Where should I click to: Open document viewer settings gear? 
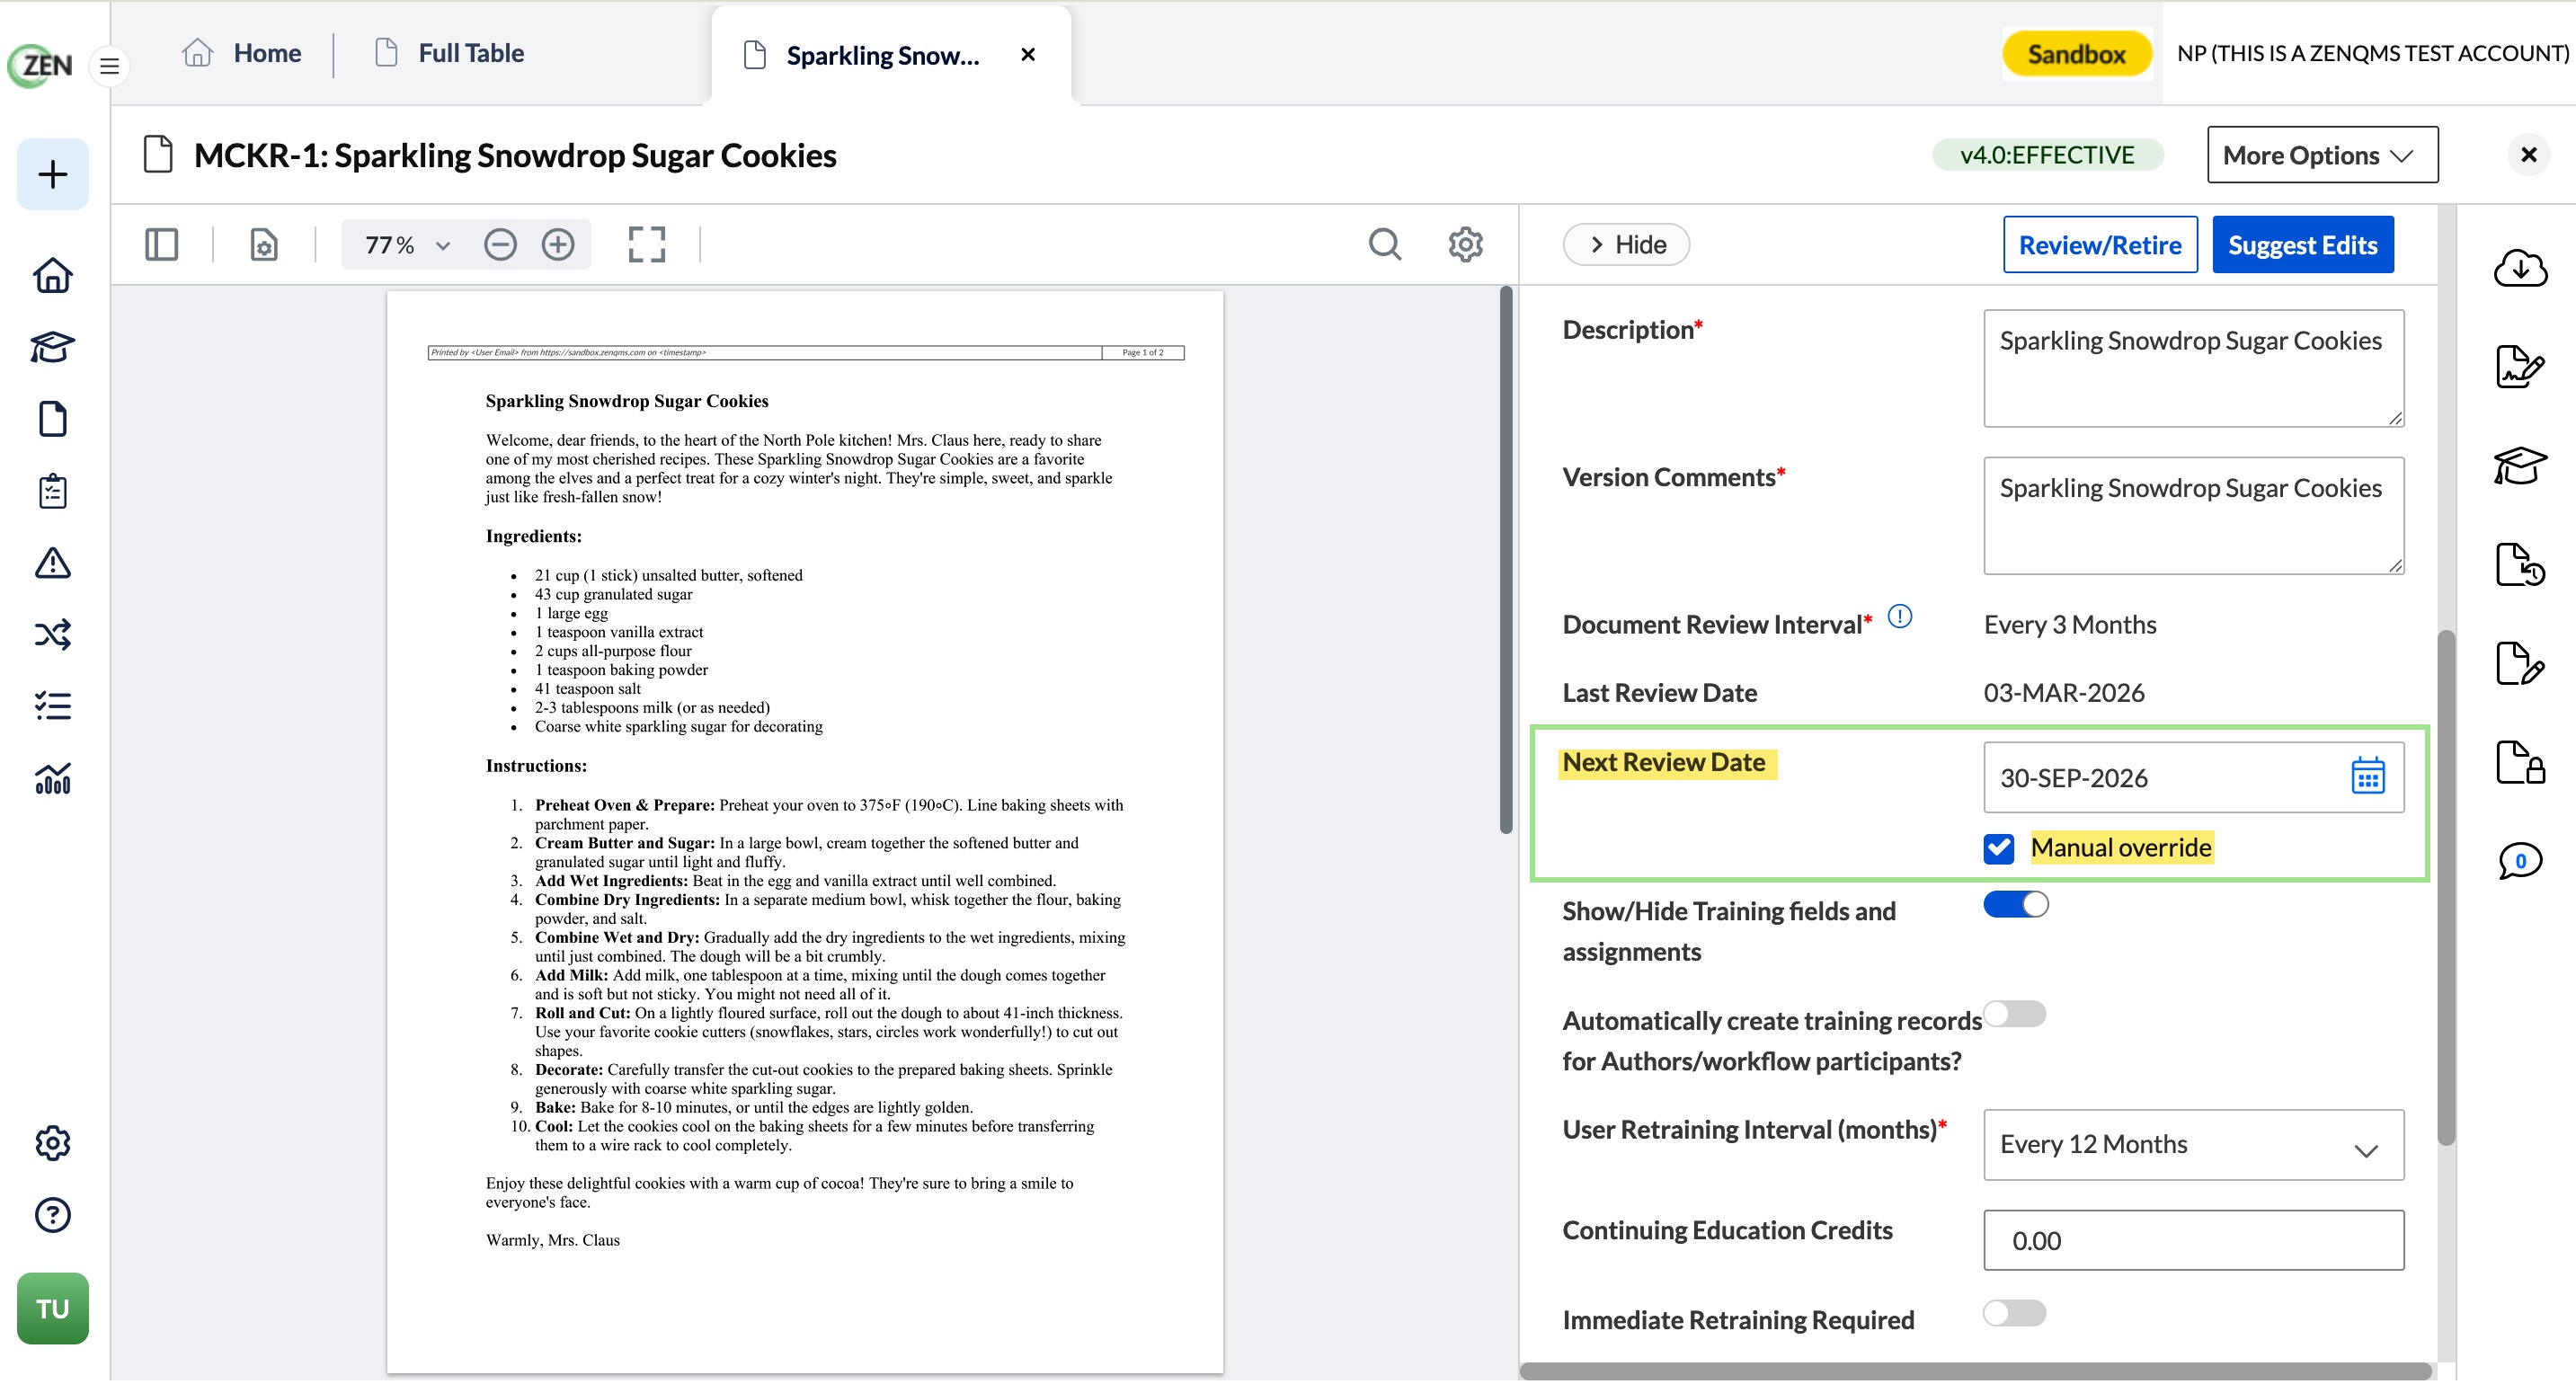pyautogui.click(x=1465, y=244)
